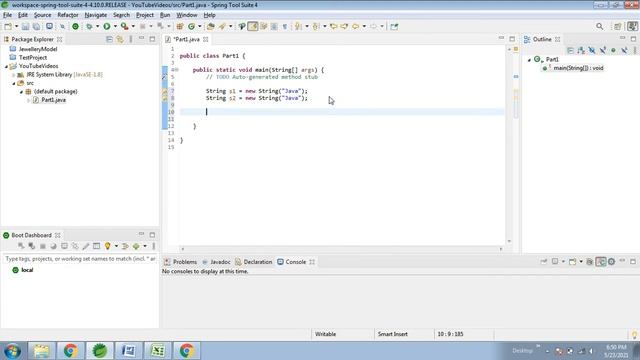Open the Open Perspective icon

click(618, 27)
